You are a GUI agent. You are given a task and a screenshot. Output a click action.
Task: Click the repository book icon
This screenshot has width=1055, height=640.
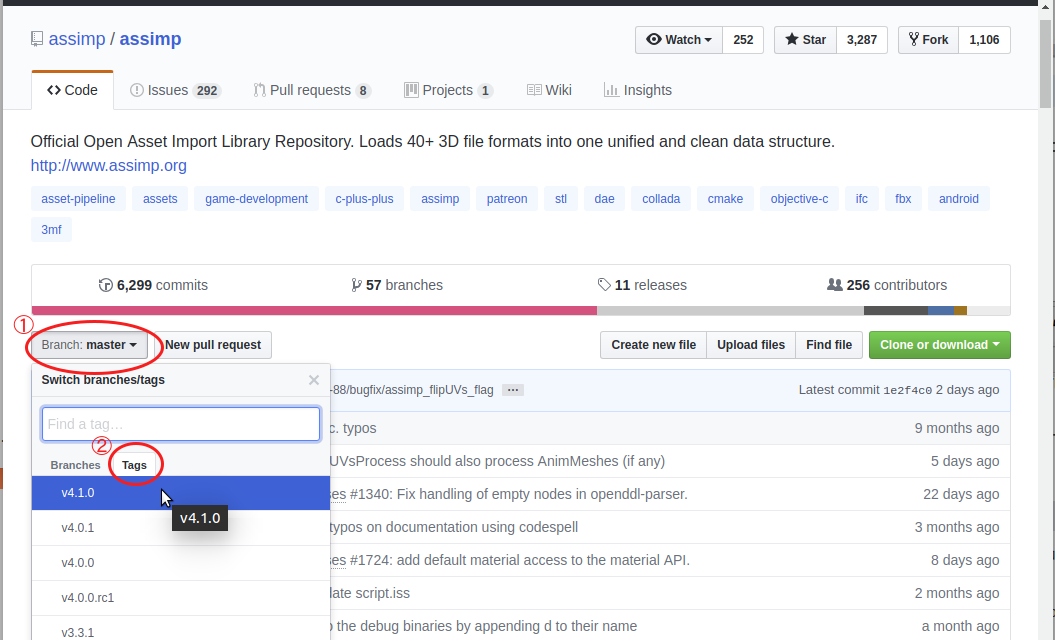37,40
